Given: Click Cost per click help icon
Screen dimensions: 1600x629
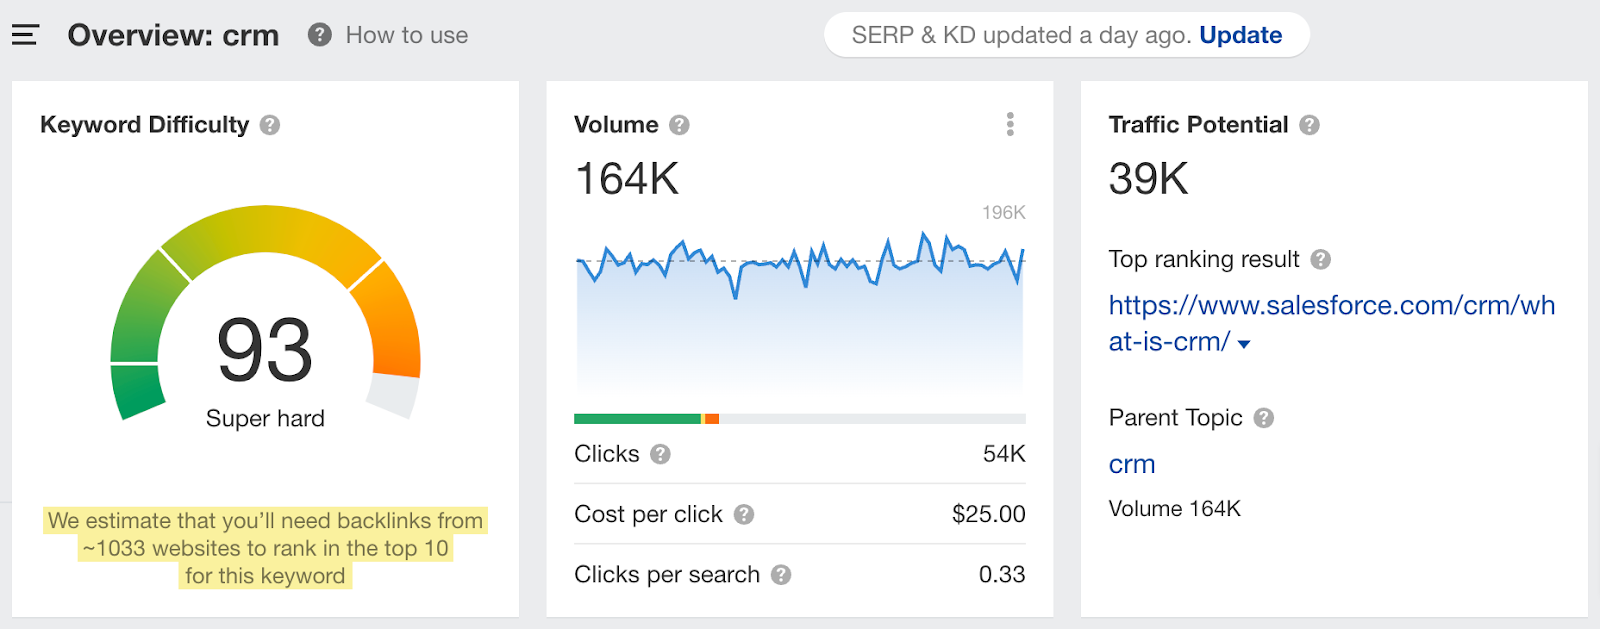Looking at the screenshot, I should tap(744, 514).
